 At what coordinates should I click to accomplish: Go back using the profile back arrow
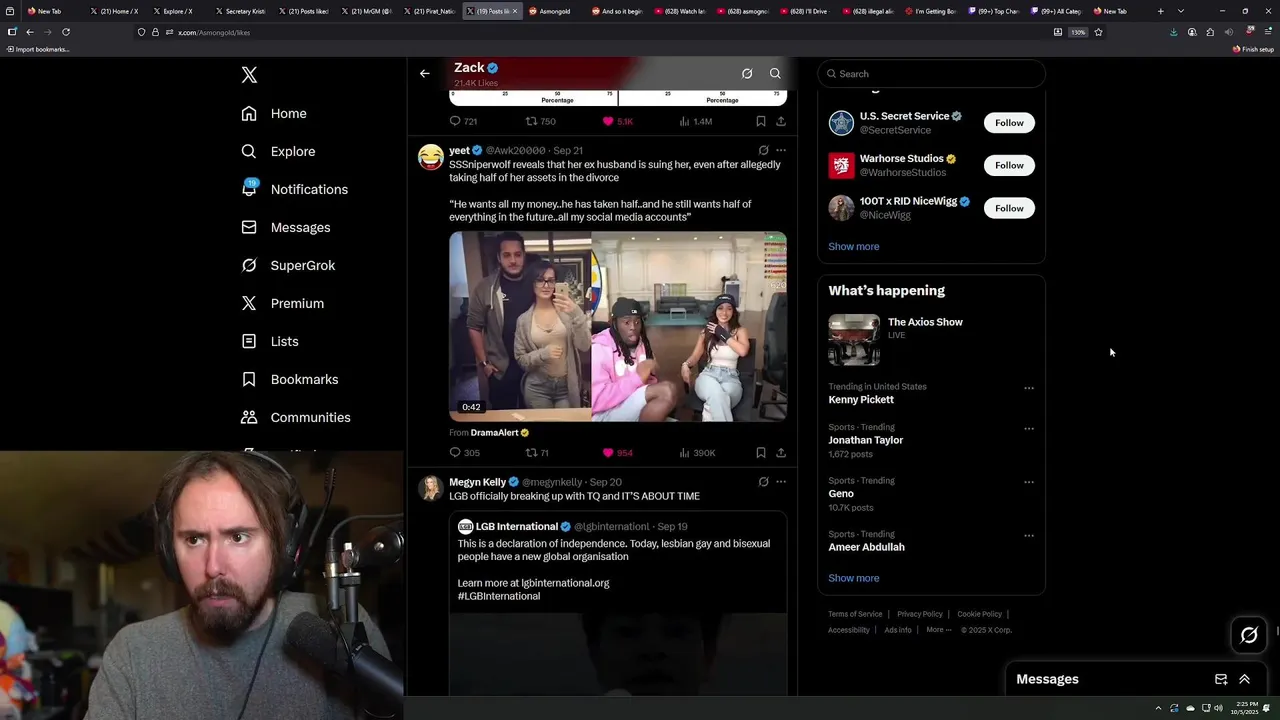pyautogui.click(x=425, y=73)
